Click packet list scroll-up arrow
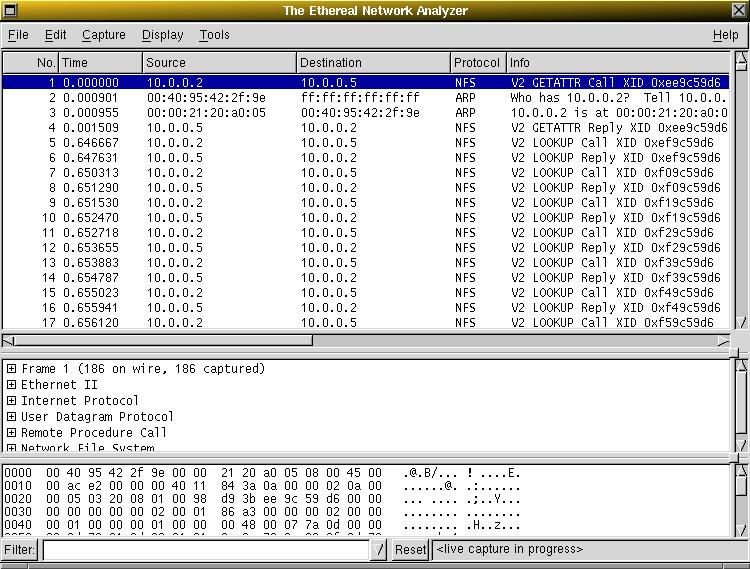The width and height of the screenshot is (750, 569). pos(741,58)
